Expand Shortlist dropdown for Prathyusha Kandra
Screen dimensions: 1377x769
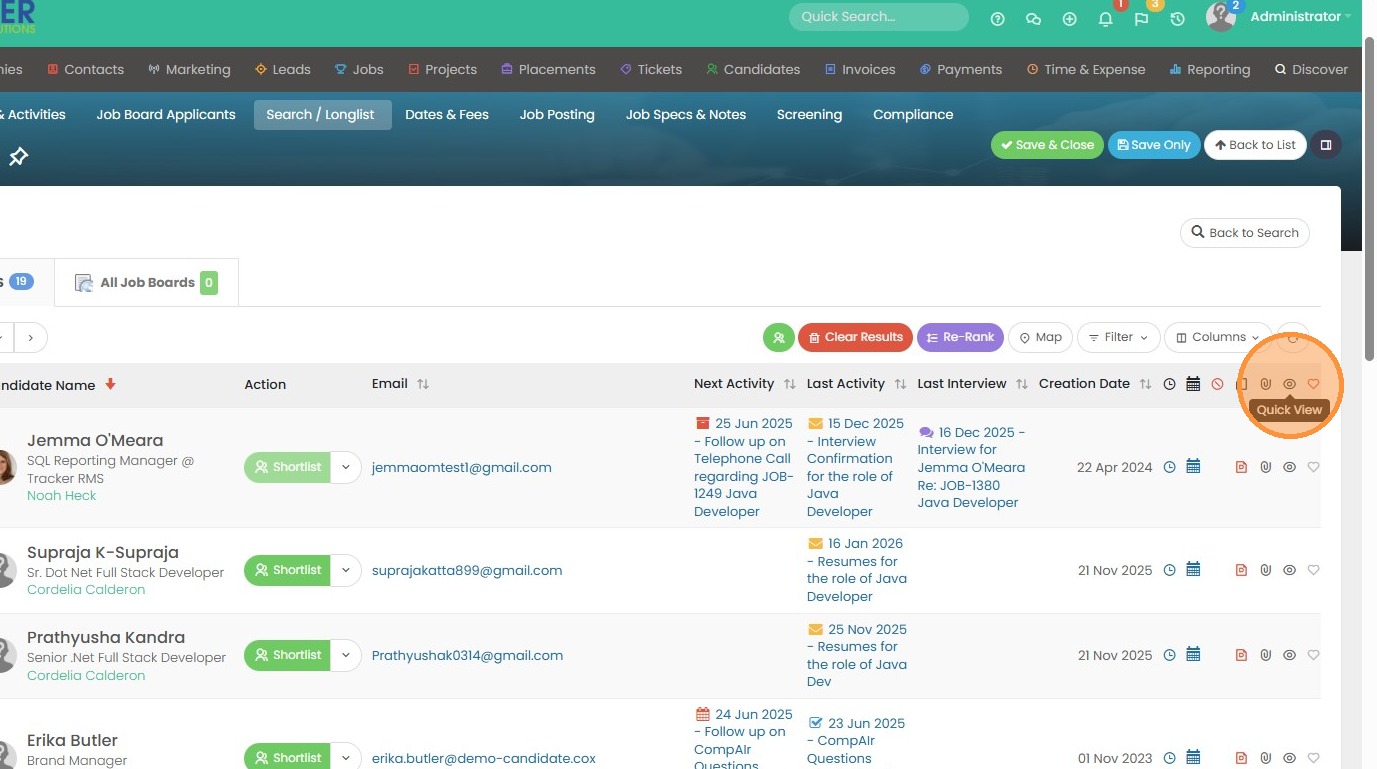346,655
